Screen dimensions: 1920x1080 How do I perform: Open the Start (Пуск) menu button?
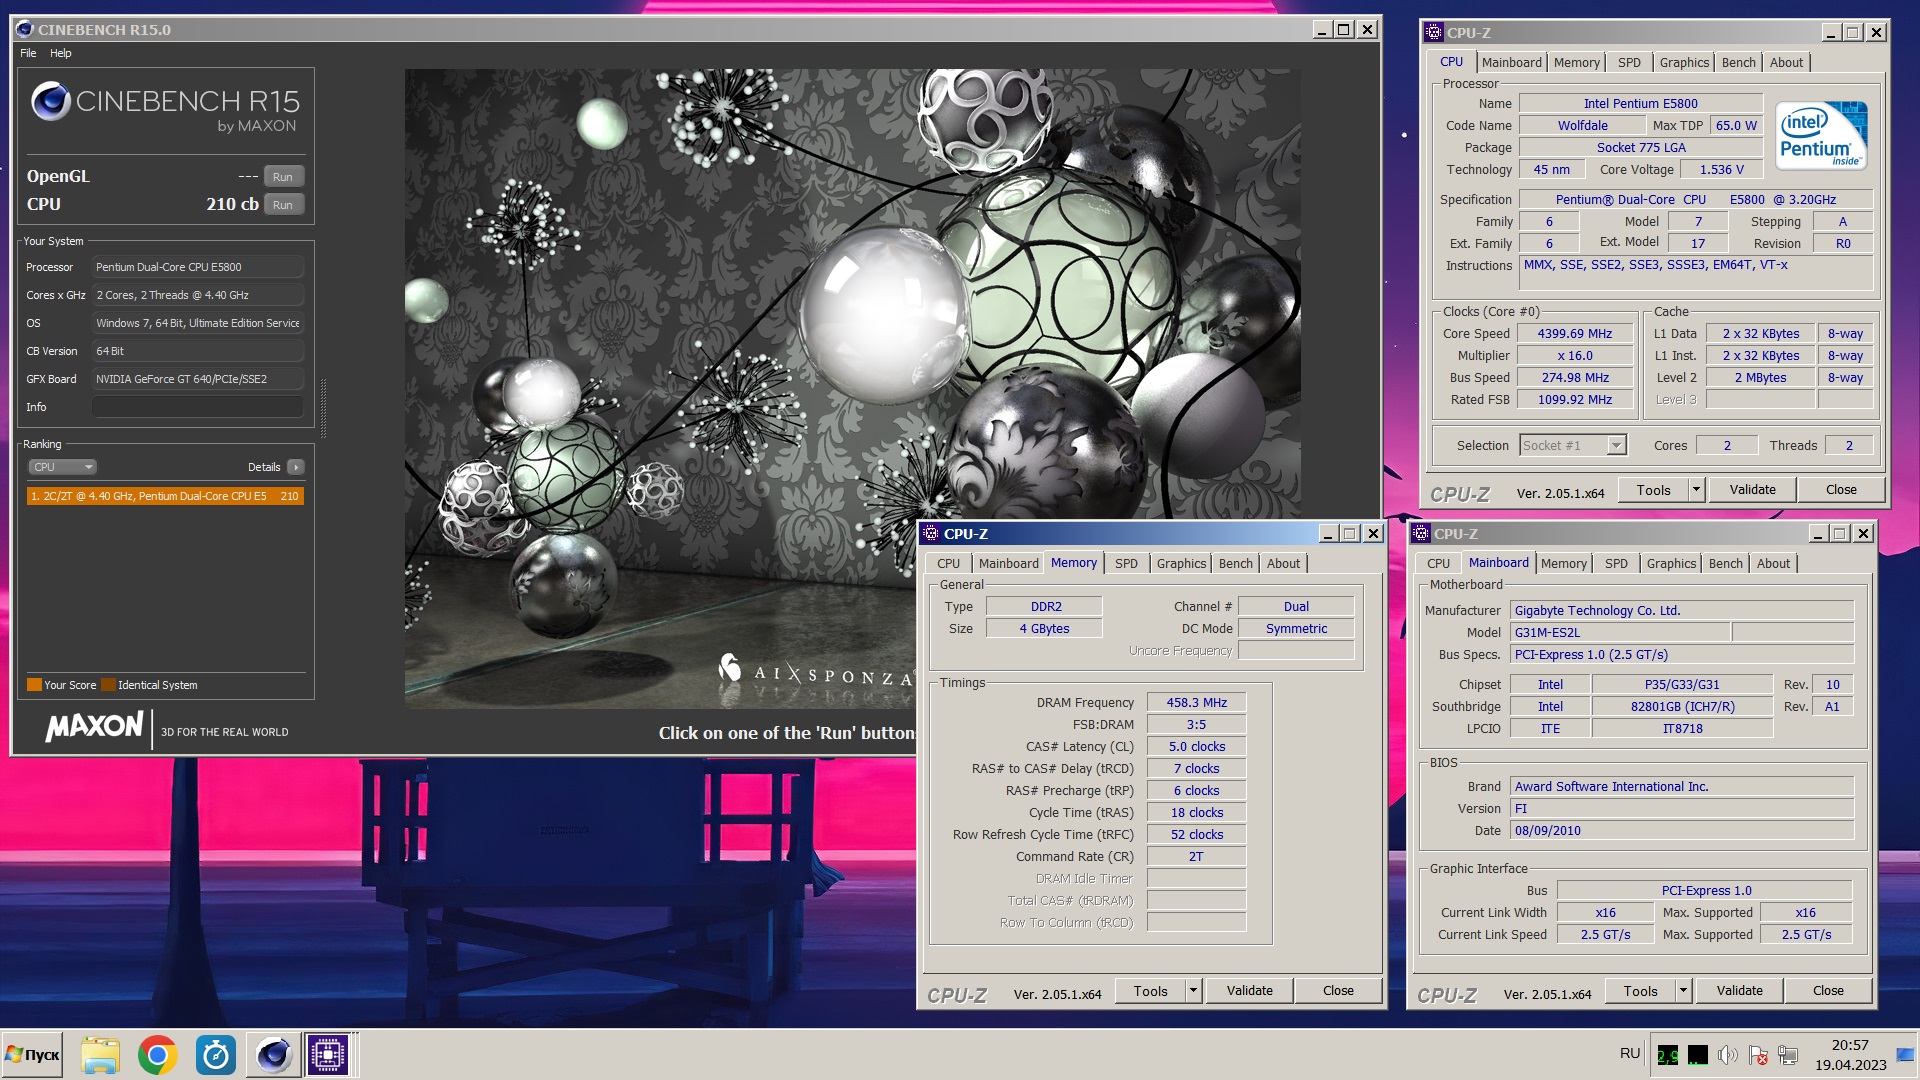(x=32, y=1055)
